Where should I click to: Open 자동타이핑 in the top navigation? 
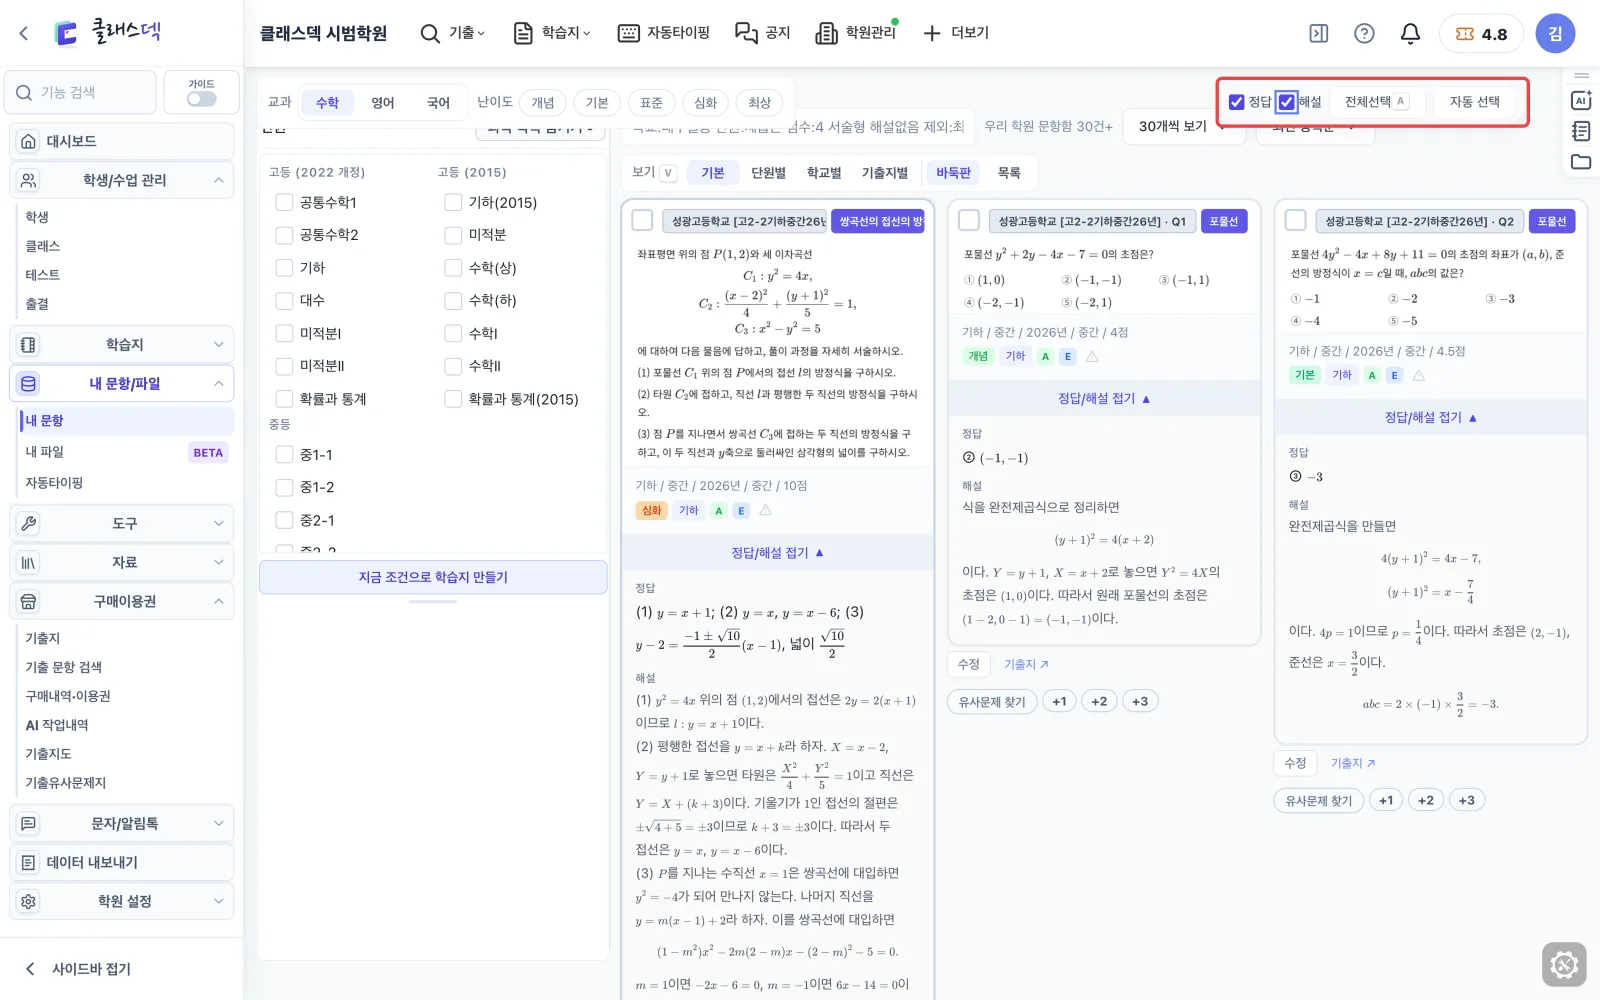click(664, 33)
